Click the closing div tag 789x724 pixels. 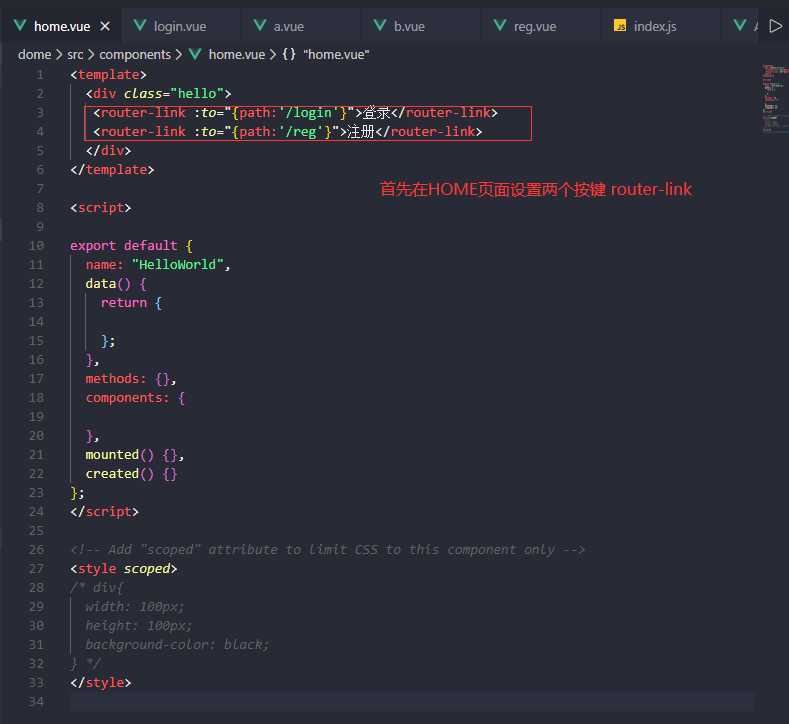tap(108, 151)
